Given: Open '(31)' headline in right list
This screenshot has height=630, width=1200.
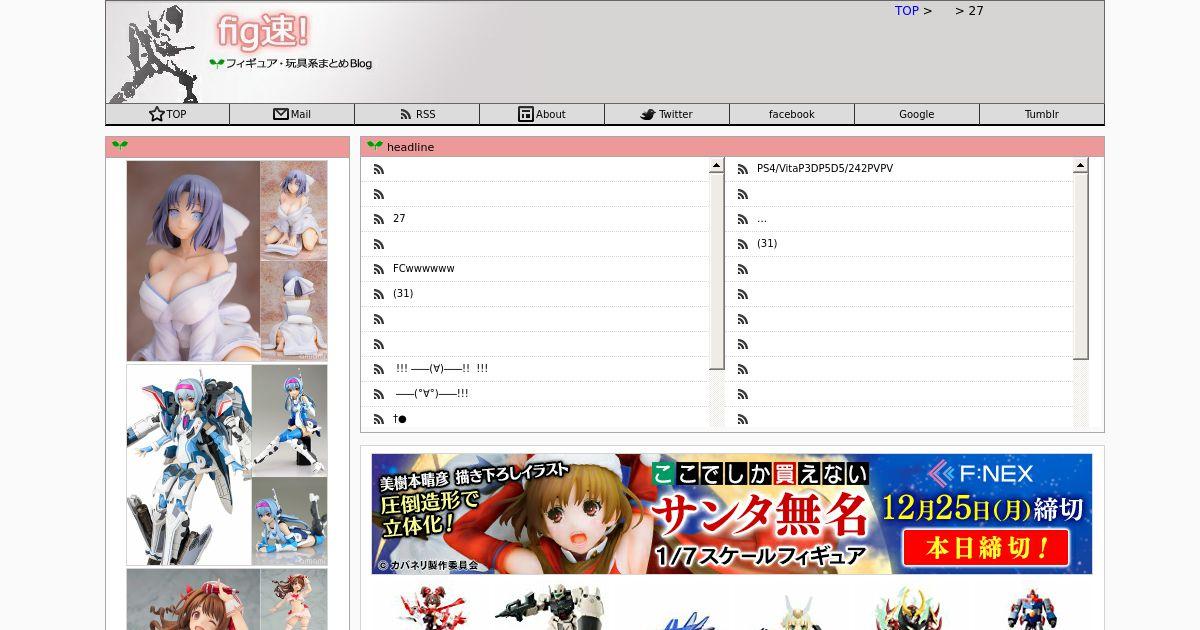Looking at the screenshot, I should [767, 244].
